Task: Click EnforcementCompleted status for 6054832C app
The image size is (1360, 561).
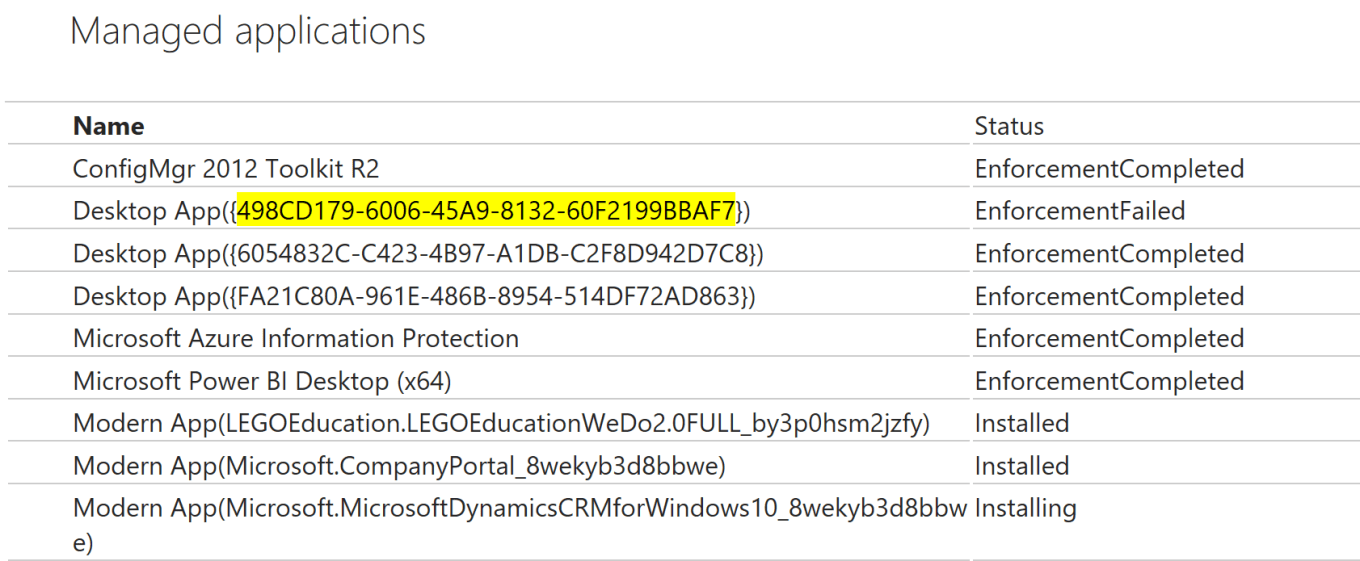Action: pyautogui.click(x=1109, y=254)
